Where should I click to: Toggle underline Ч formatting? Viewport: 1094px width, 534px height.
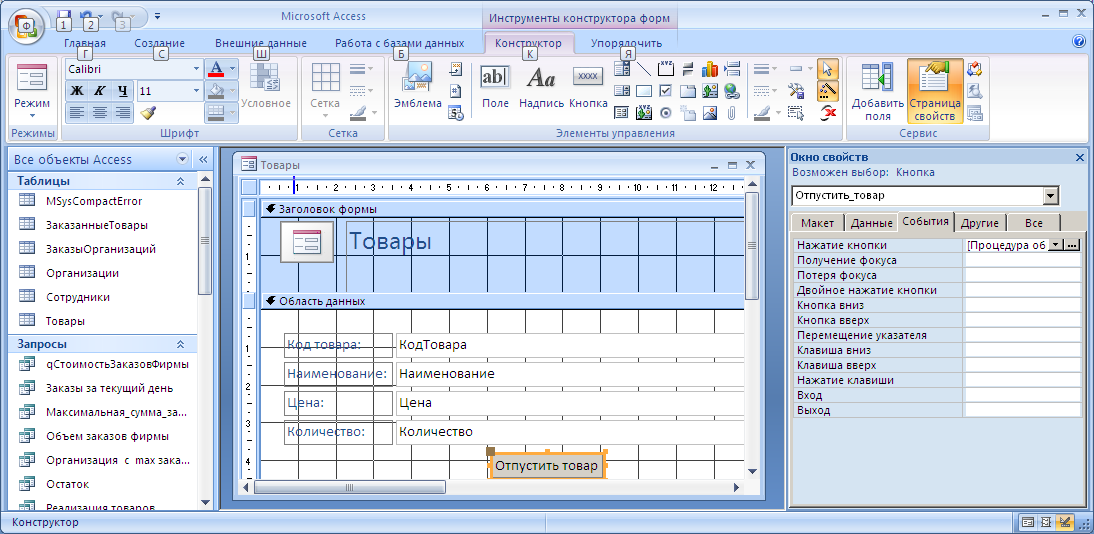tap(123, 90)
